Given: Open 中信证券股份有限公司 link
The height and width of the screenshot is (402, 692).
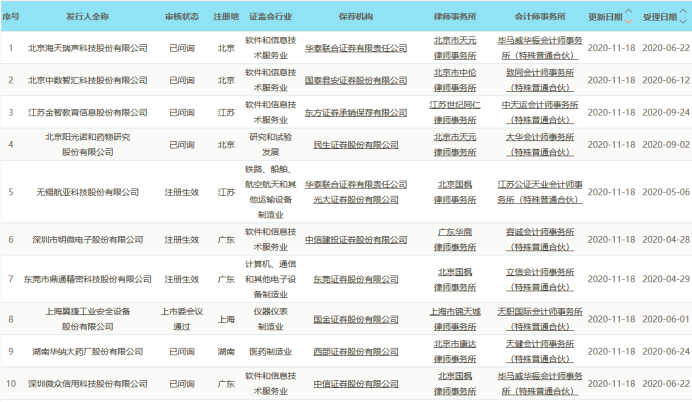Looking at the screenshot, I should (x=356, y=384).
